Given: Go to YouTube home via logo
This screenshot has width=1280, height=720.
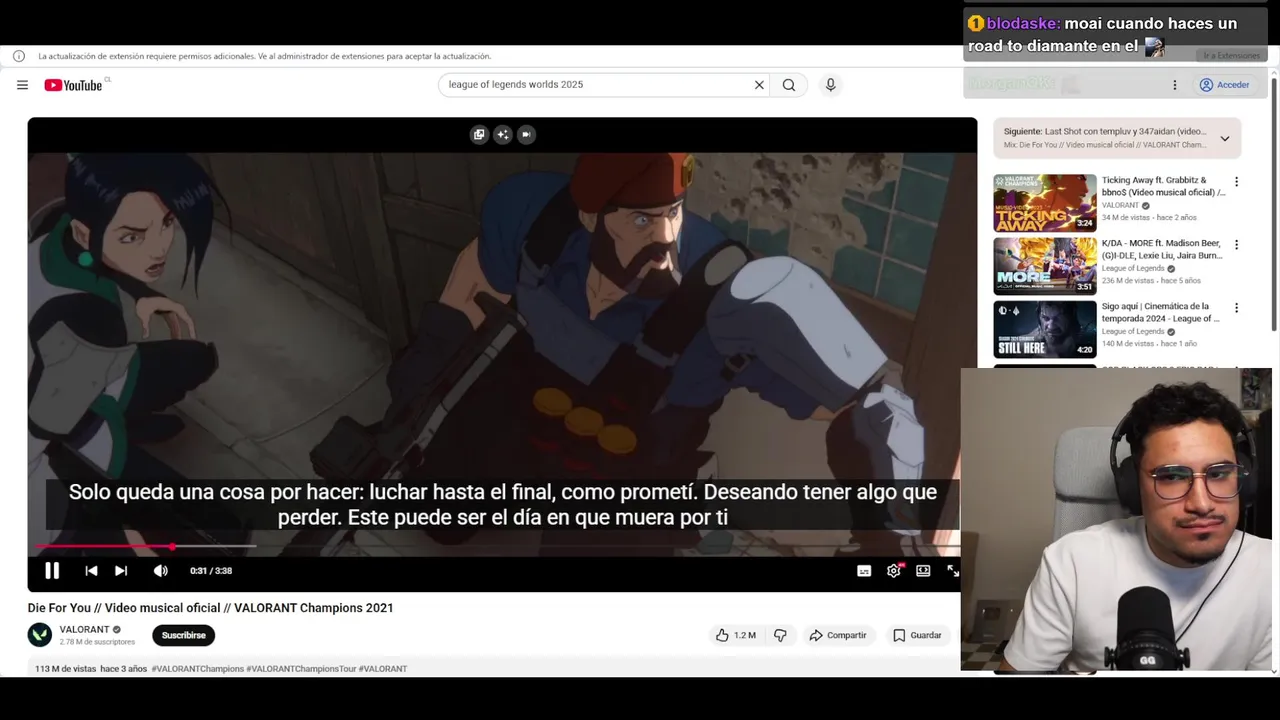Looking at the screenshot, I should tap(74, 85).
